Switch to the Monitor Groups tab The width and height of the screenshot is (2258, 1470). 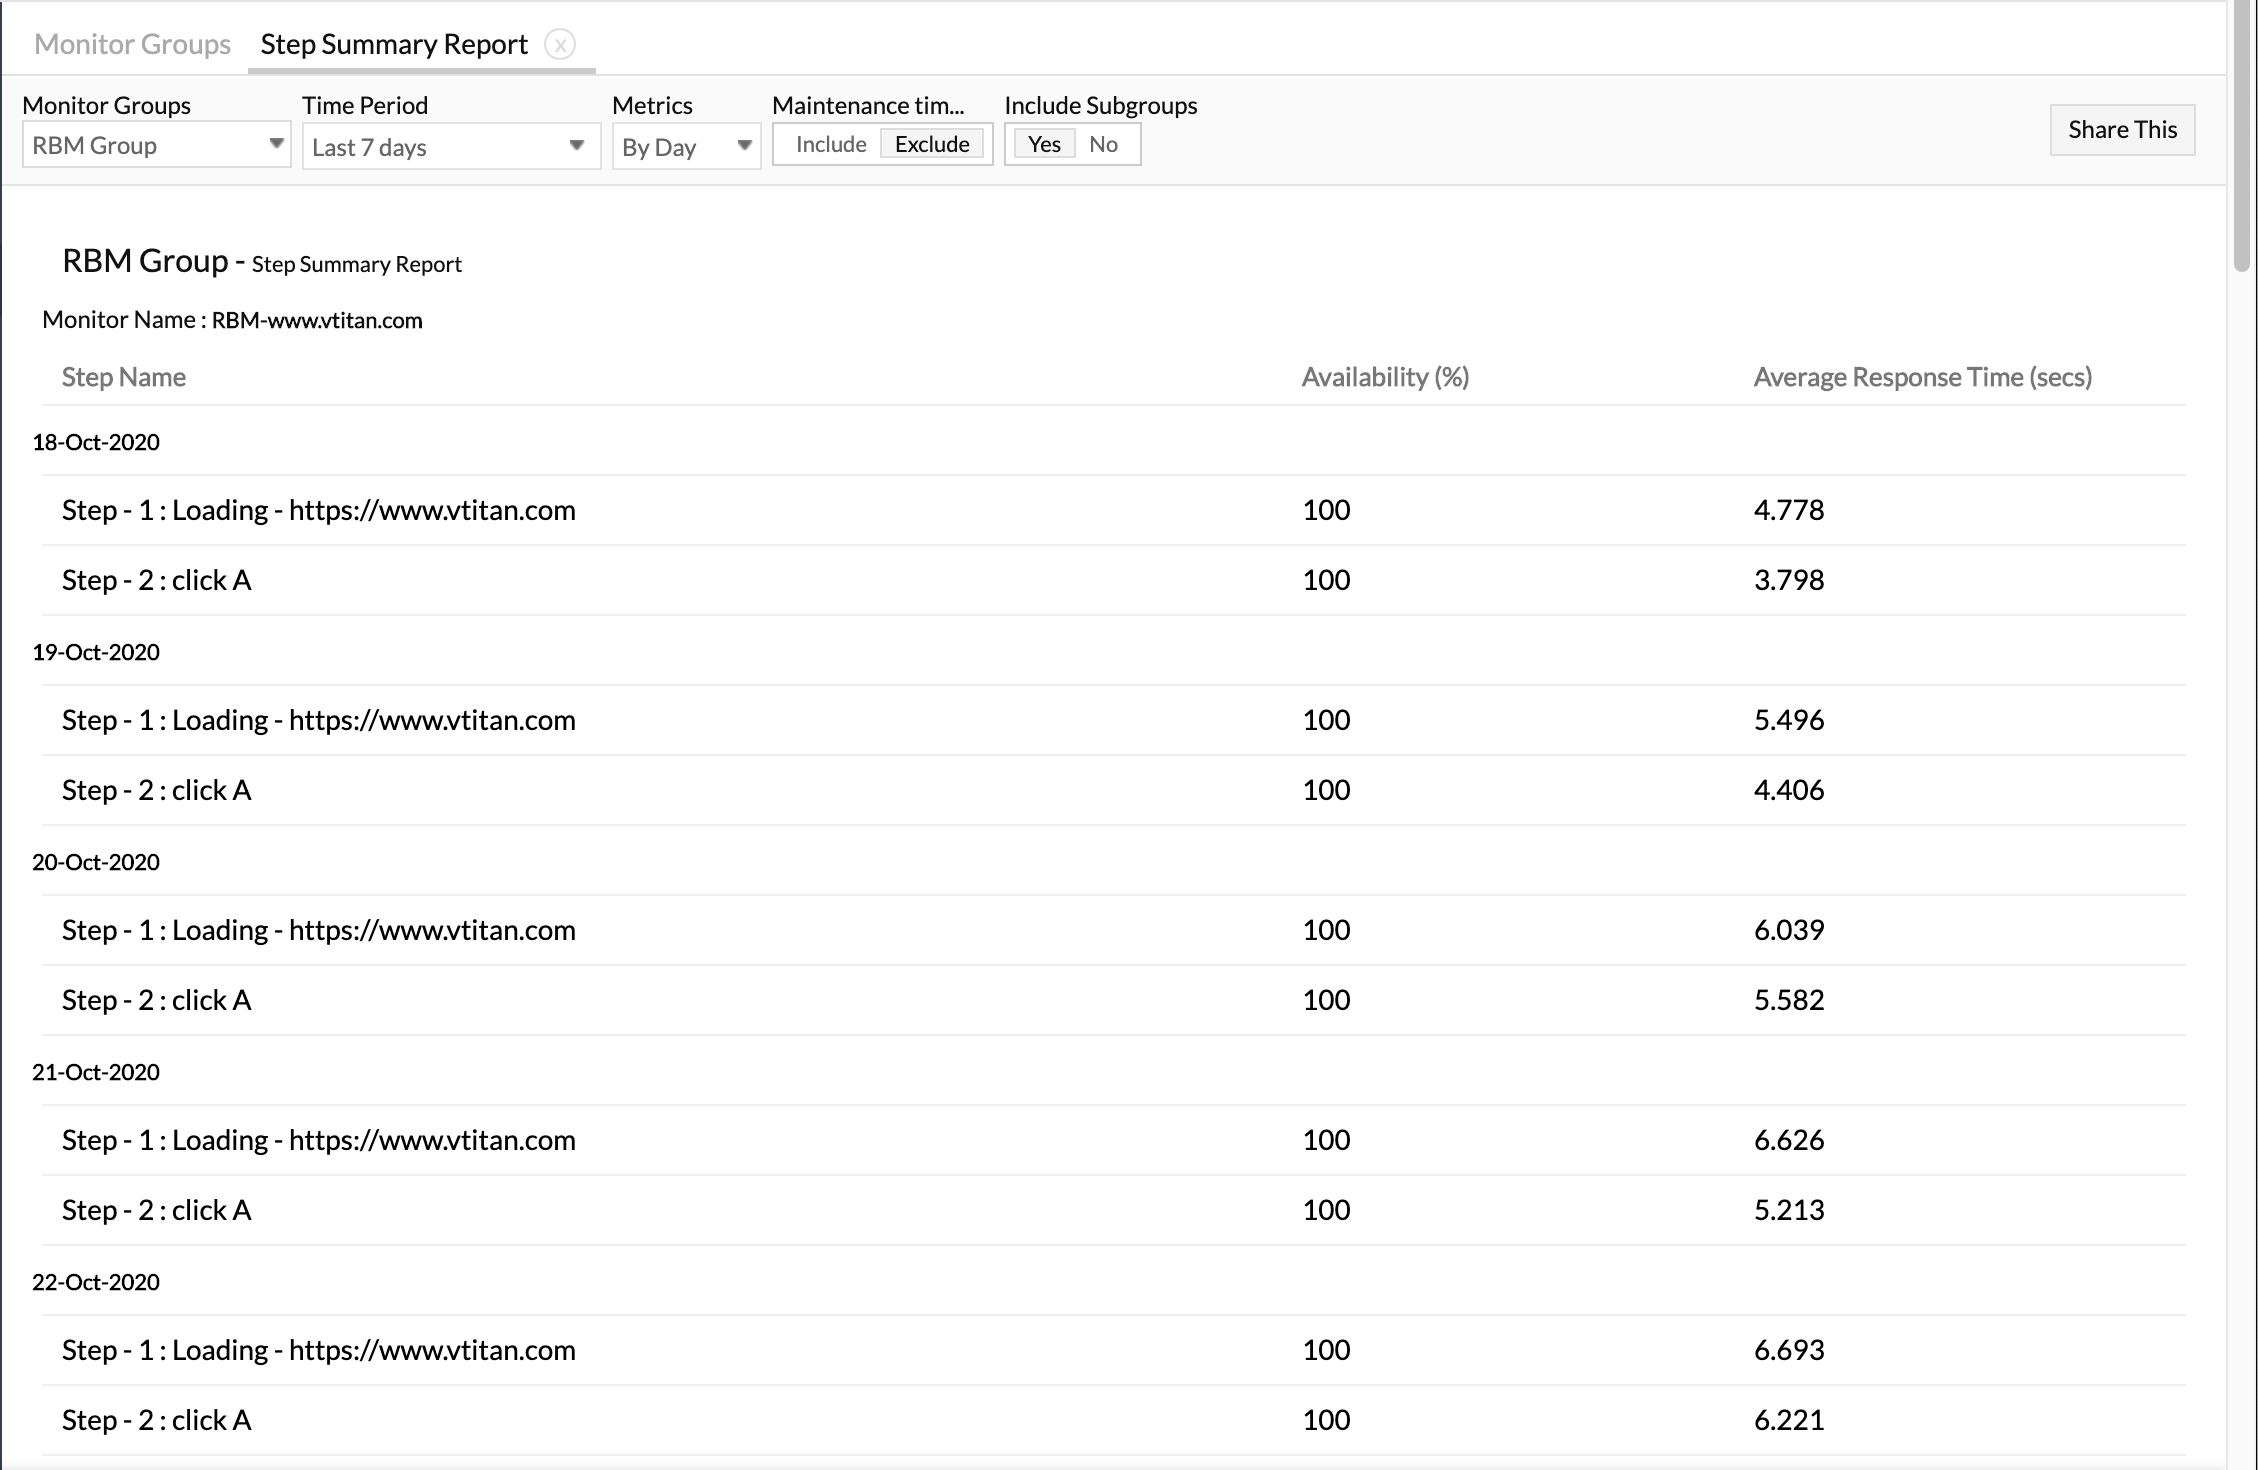132,45
